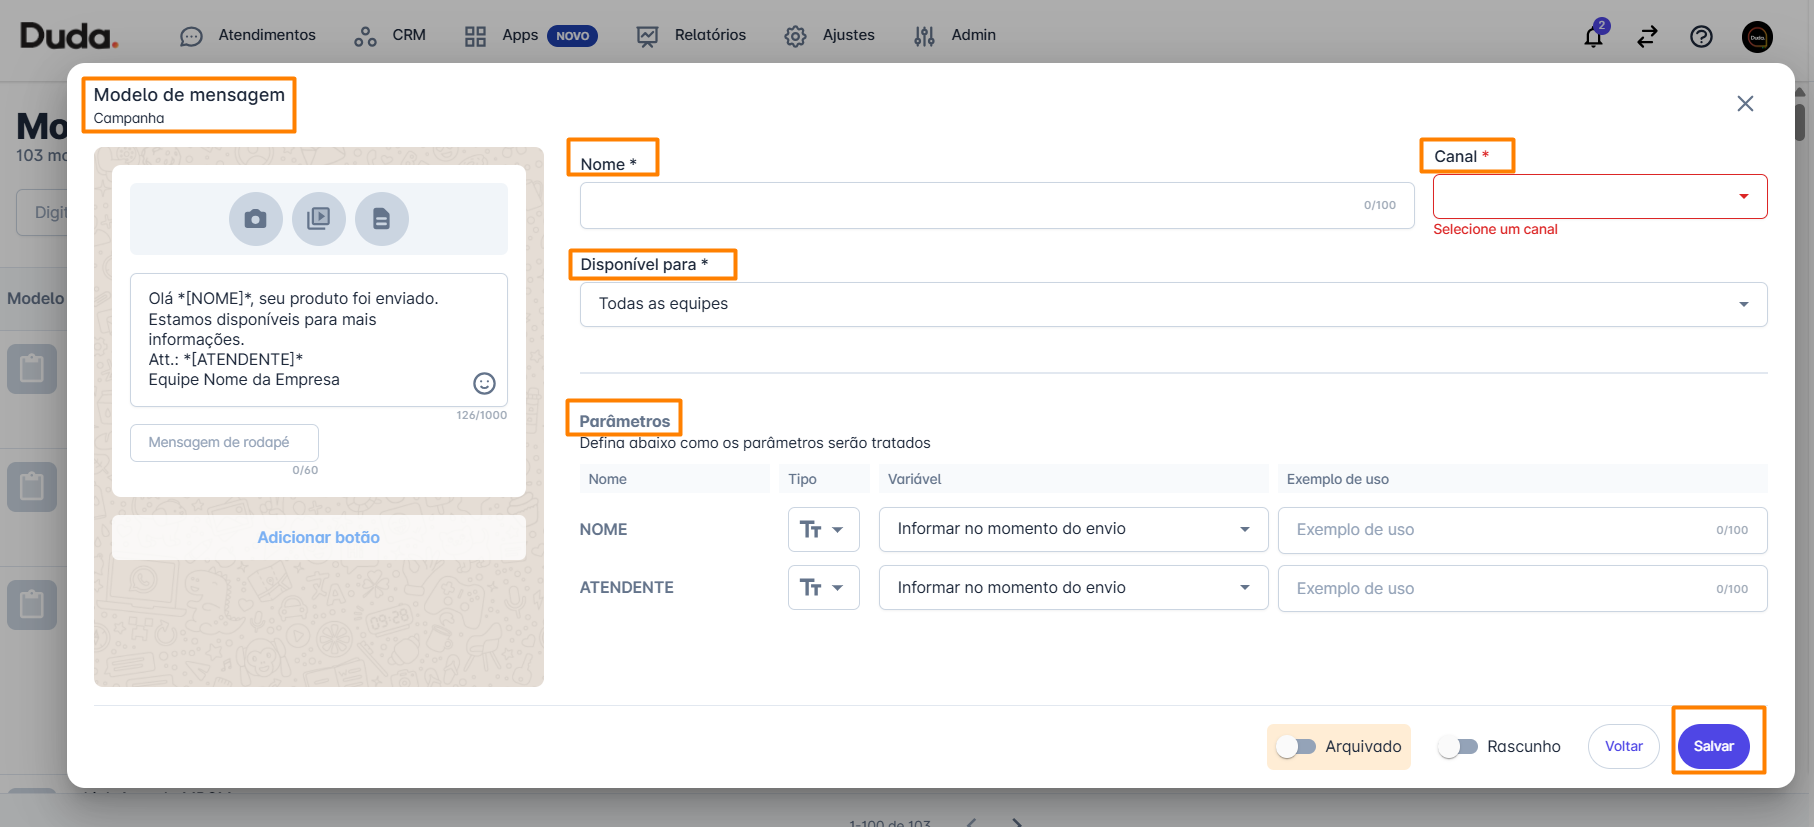
Task: Change the ATENDENTE type selector
Action: (823, 588)
